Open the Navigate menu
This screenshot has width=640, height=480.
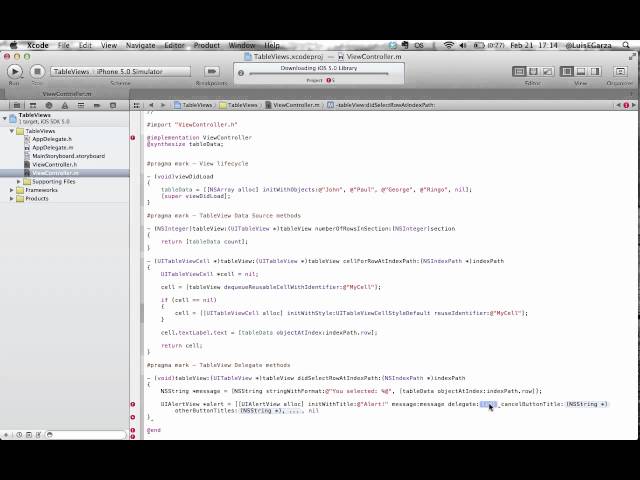[140, 45]
